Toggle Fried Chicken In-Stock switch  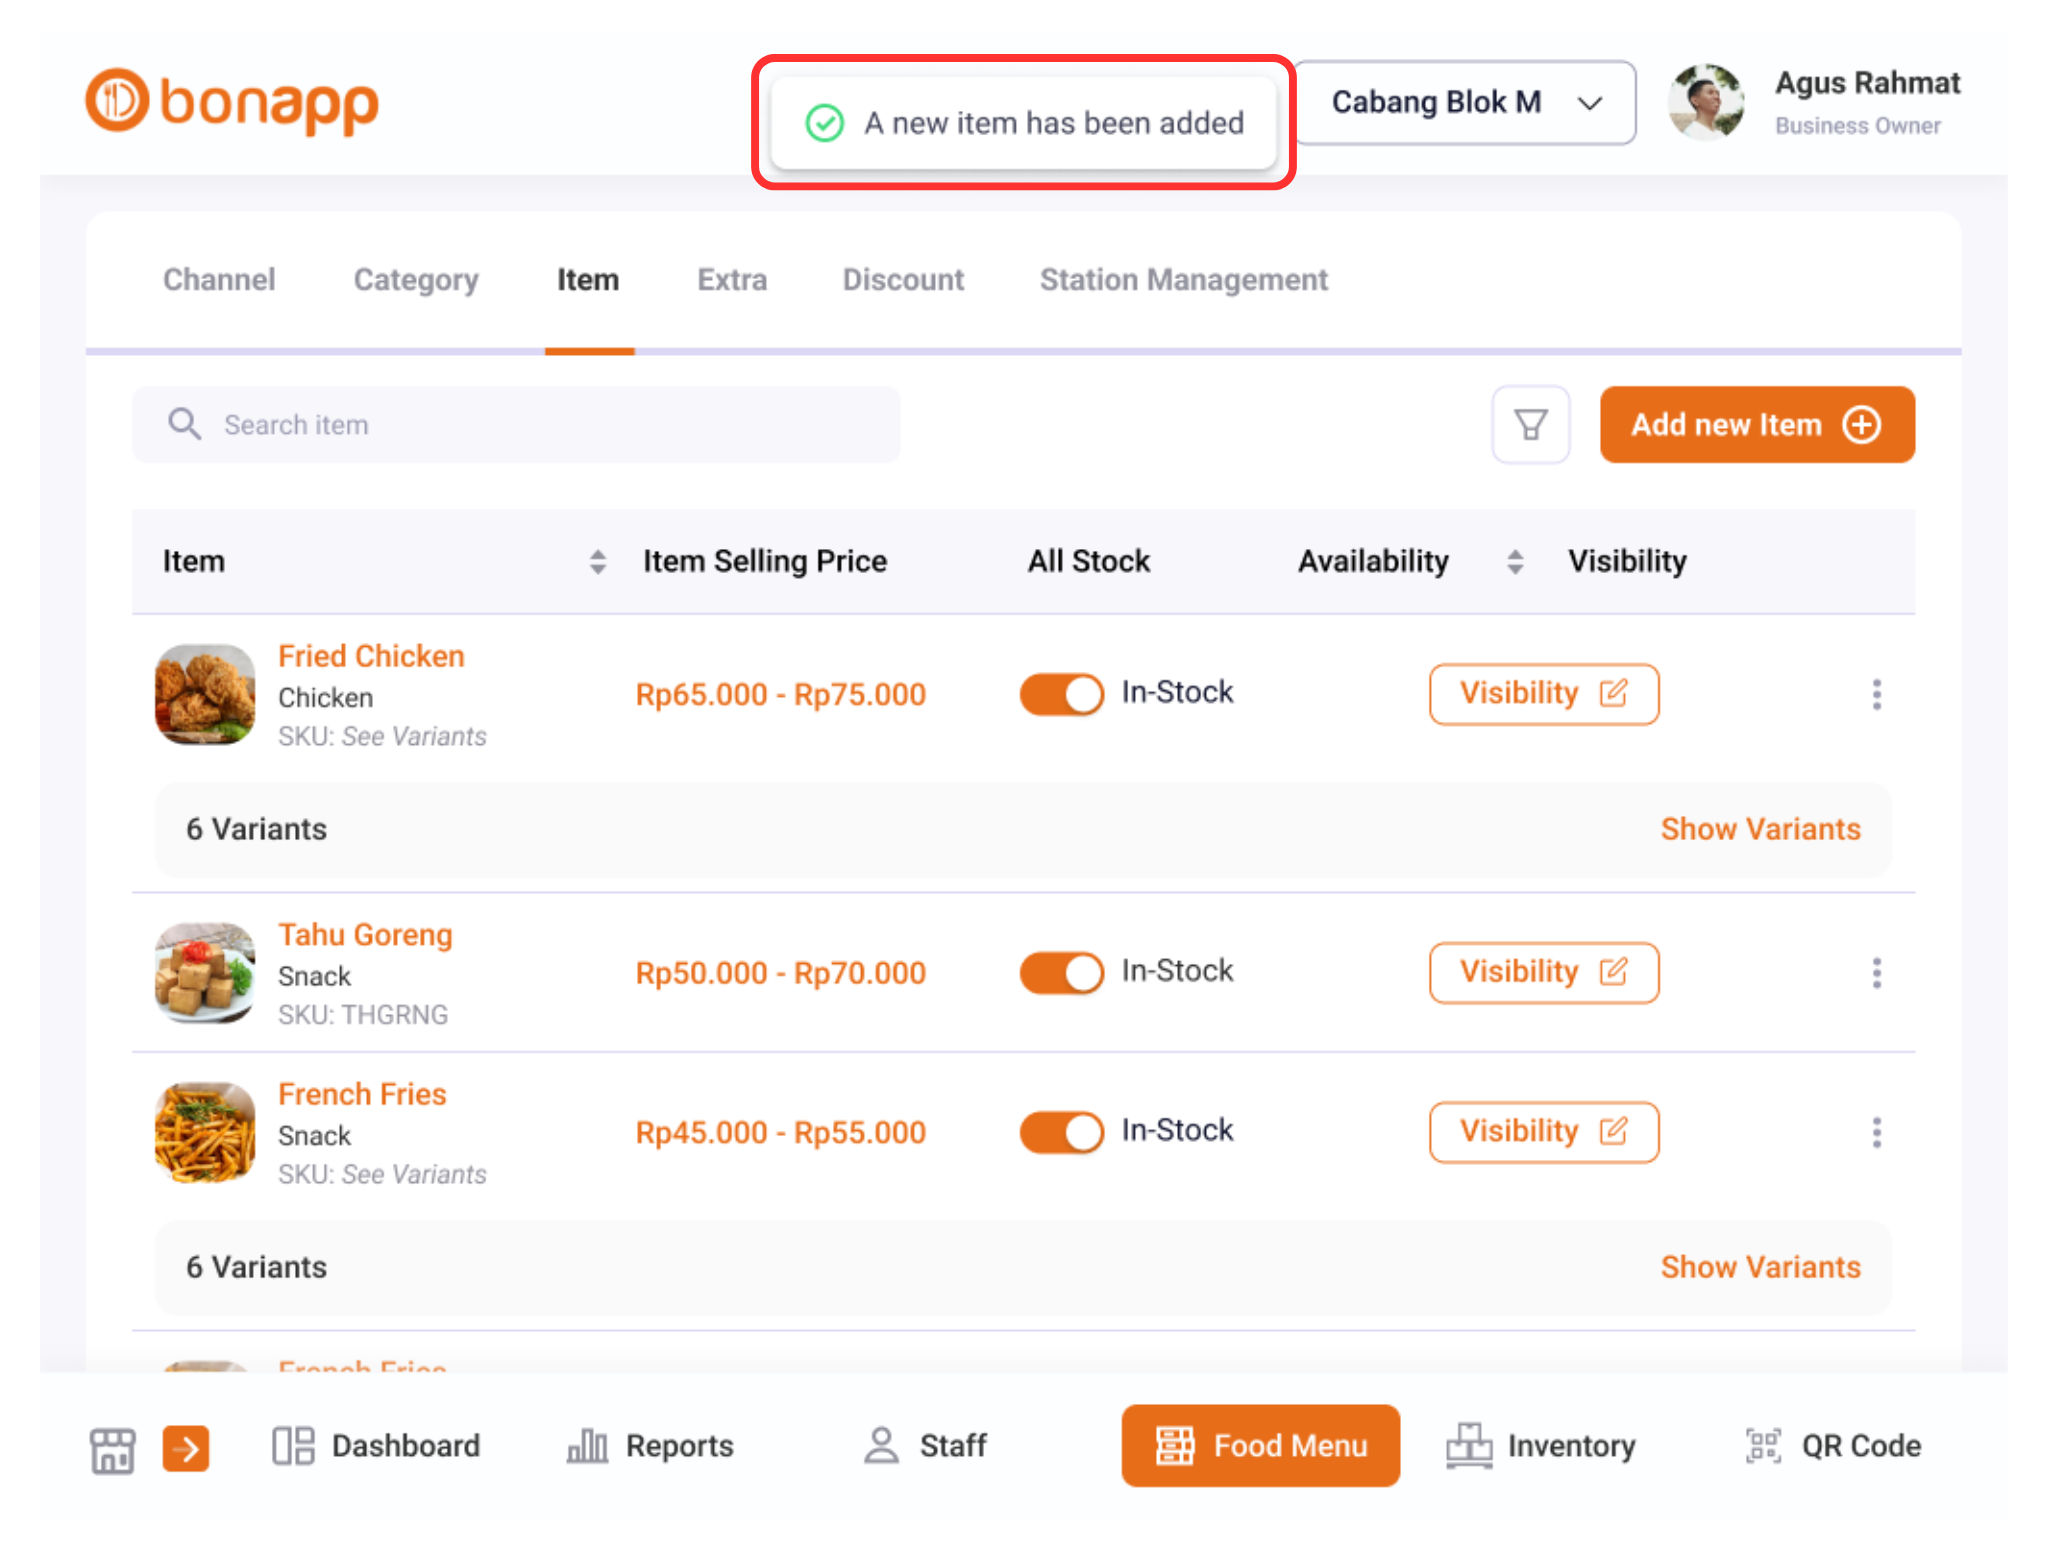1060,693
